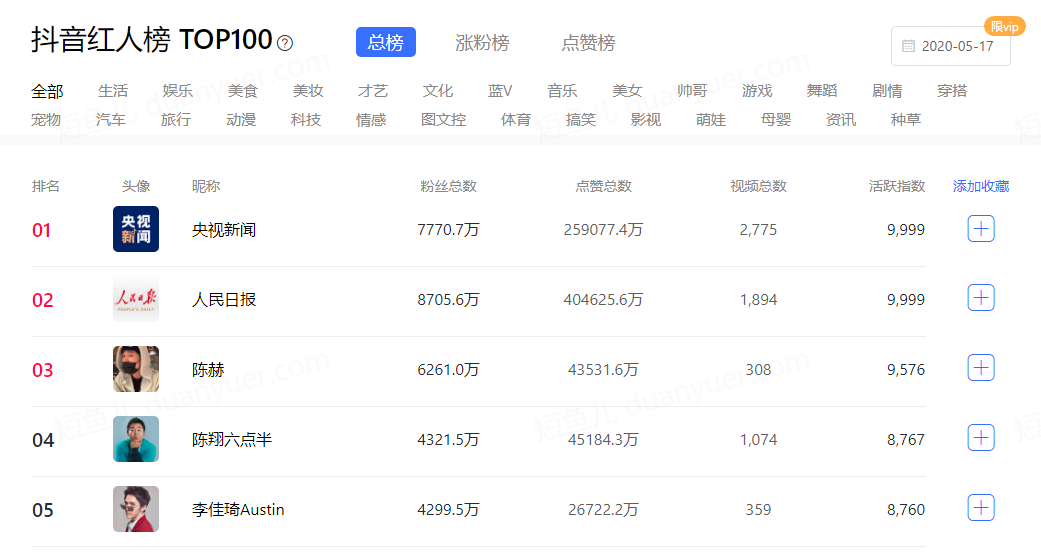The height and width of the screenshot is (555, 1041).
Task: Filter by 舞蹈 category
Action: coord(822,91)
